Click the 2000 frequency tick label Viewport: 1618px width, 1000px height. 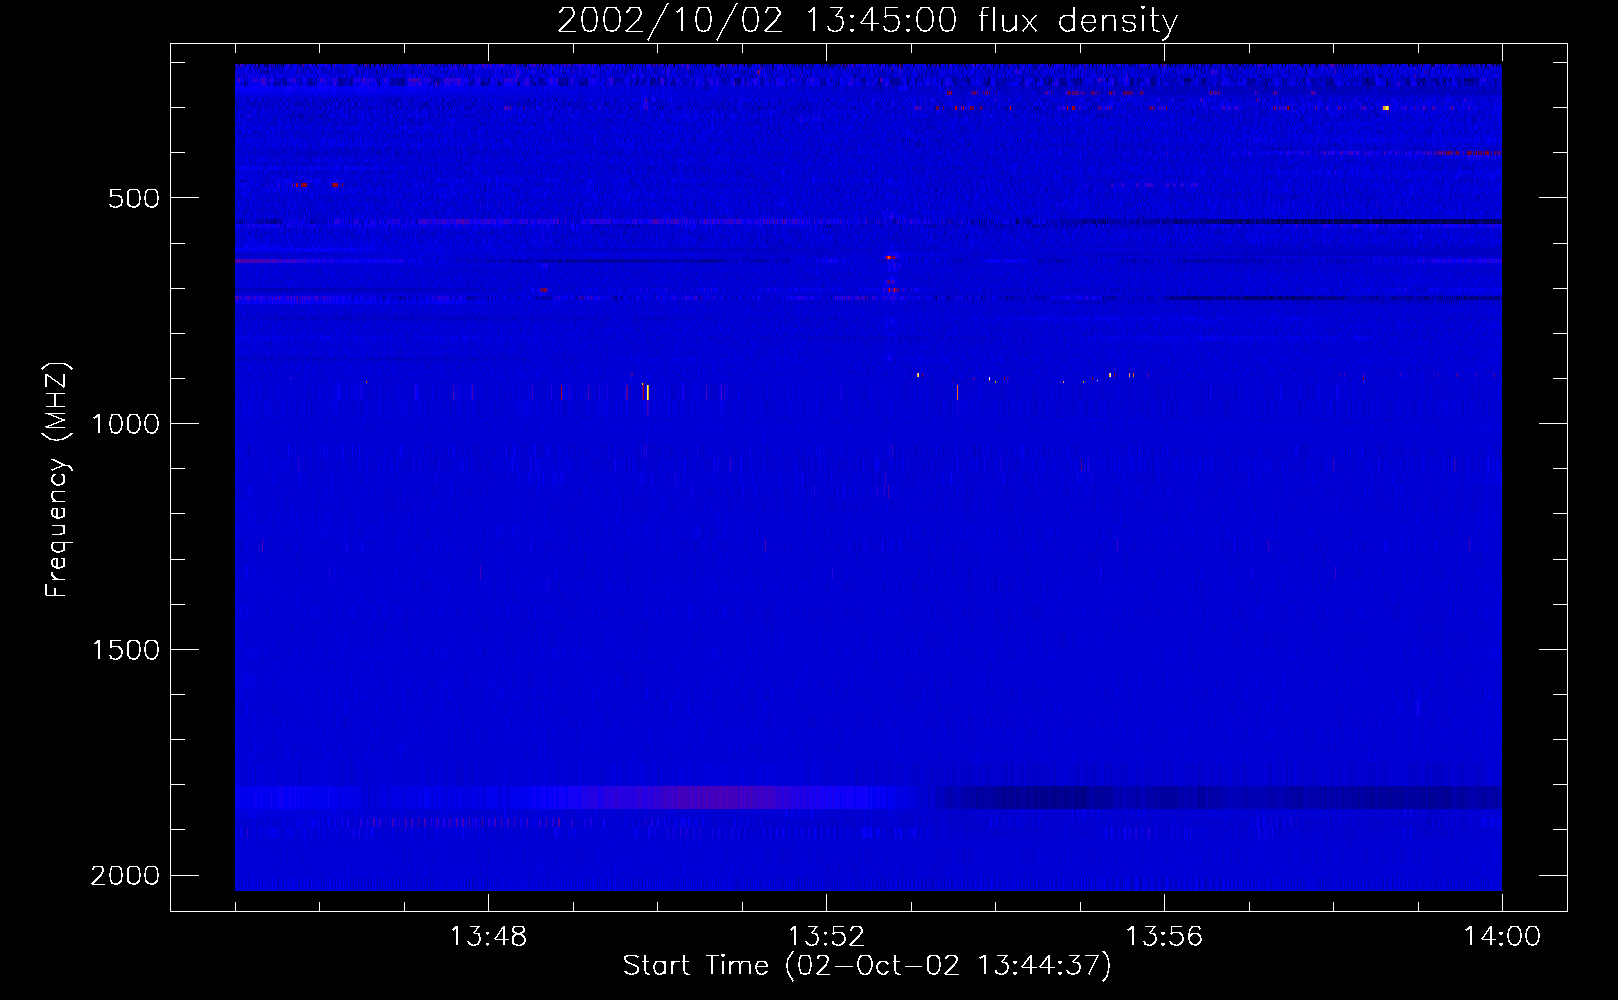tap(125, 876)
